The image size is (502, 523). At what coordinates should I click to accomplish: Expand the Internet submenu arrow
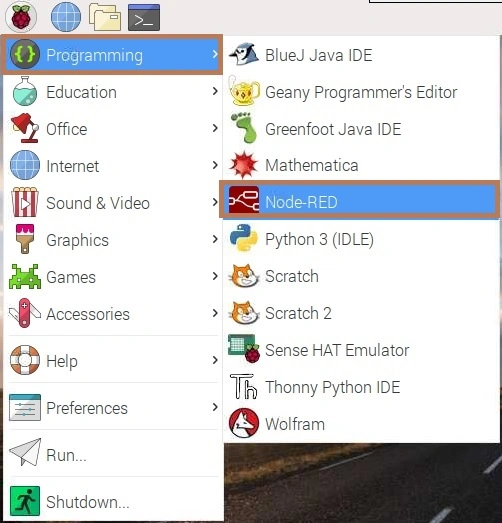pyautogui.click(x=215, y=165)
